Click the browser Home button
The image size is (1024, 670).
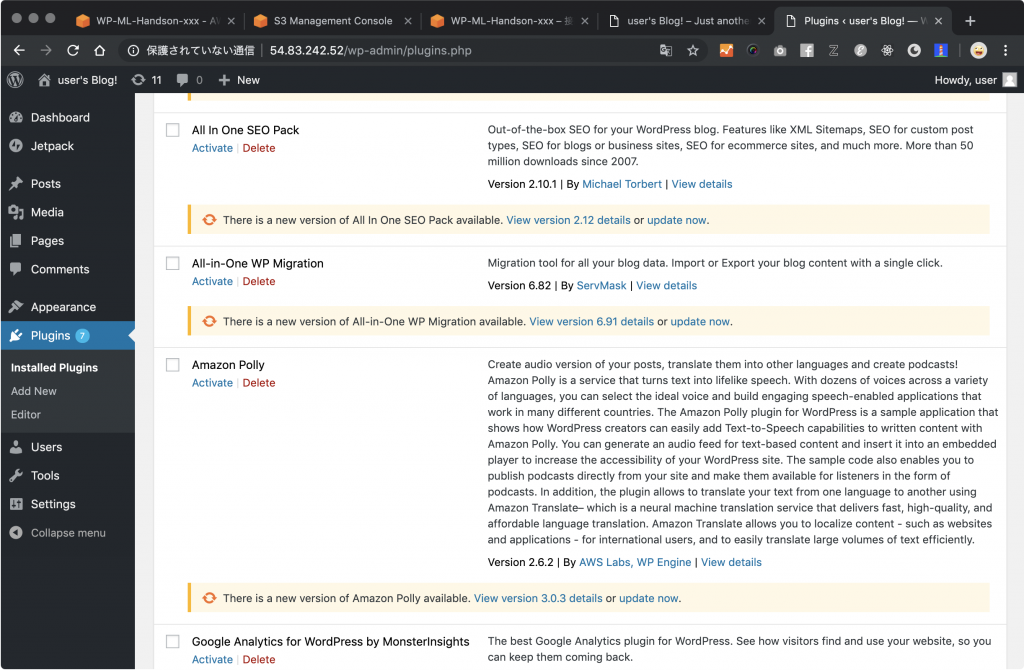[99, 50]
